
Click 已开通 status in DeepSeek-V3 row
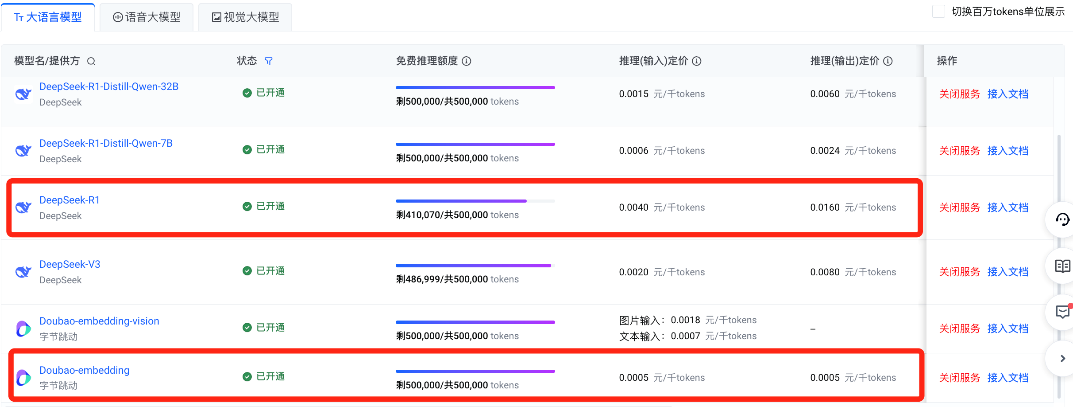tap(264, 271)
